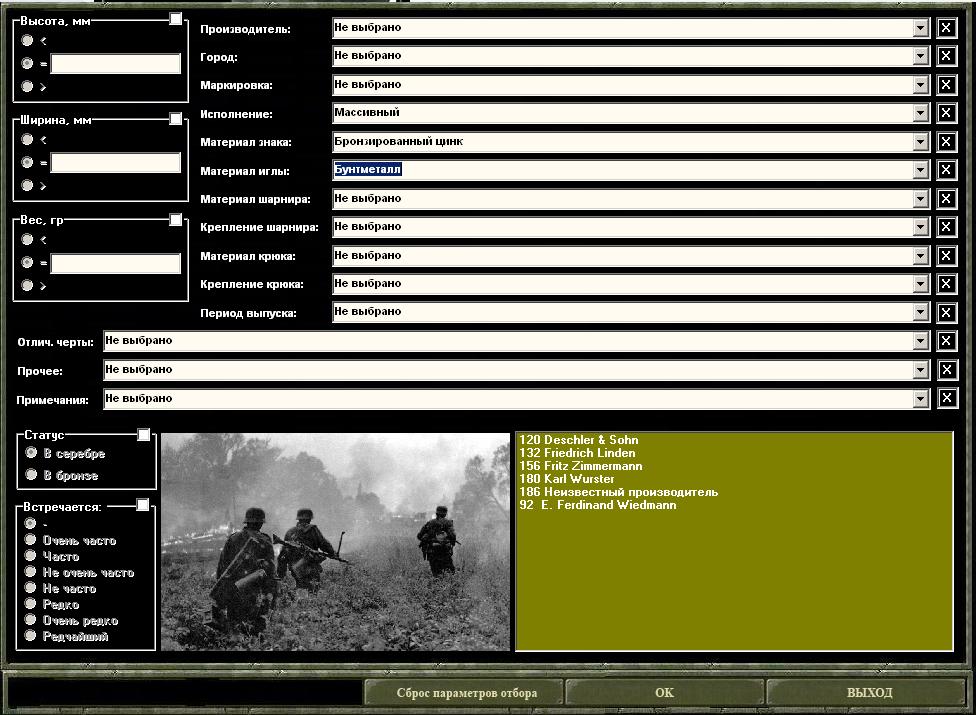Clear the Материал иглы selection via X icon
This screenshot has height=715, width=976.
pyautogui.click(x=946, y=171)
